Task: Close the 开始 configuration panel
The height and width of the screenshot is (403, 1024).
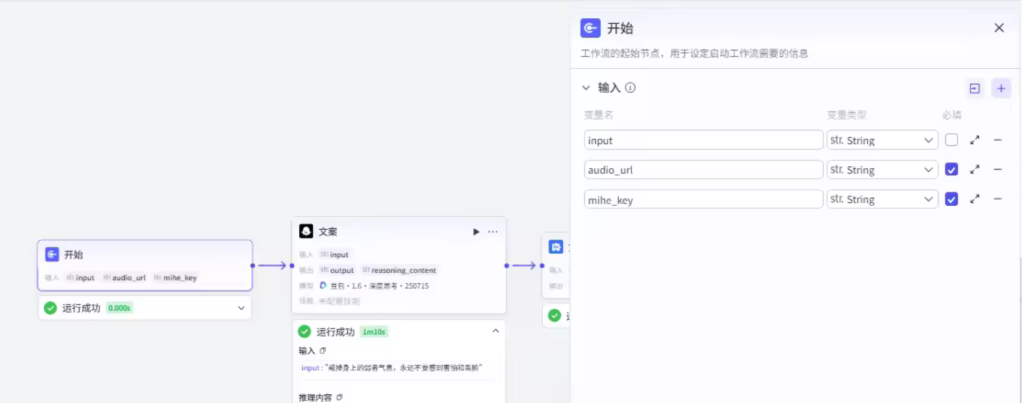Action: coord(999,28)
